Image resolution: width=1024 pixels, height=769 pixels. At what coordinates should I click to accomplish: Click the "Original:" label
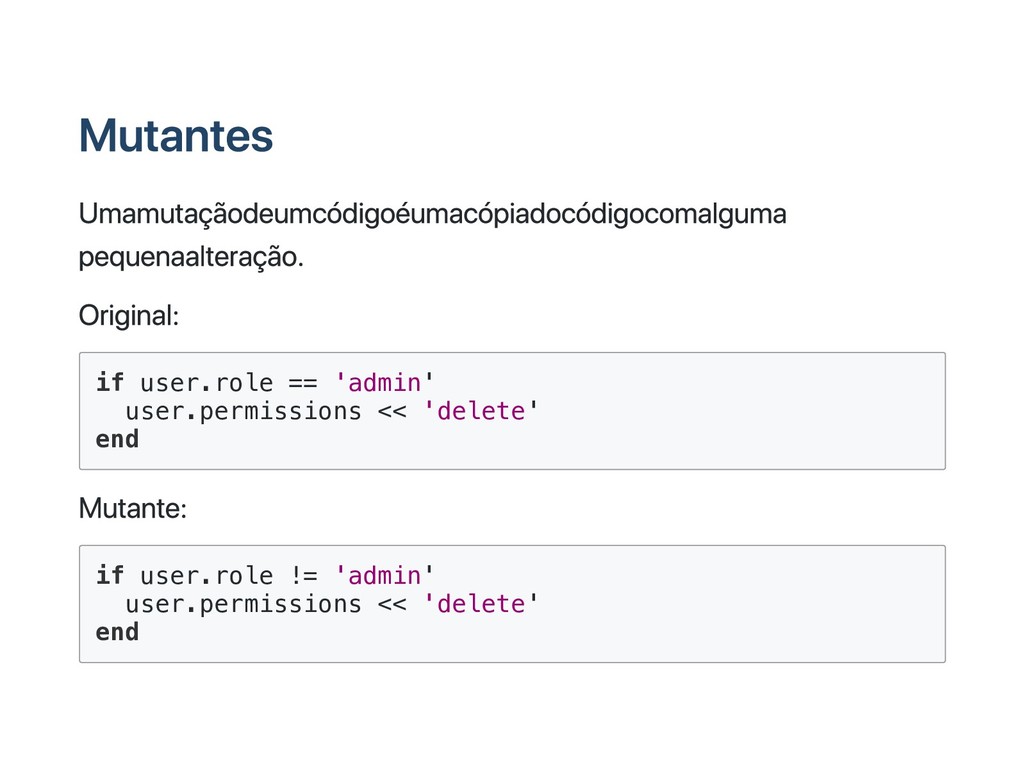click(129, 315)
